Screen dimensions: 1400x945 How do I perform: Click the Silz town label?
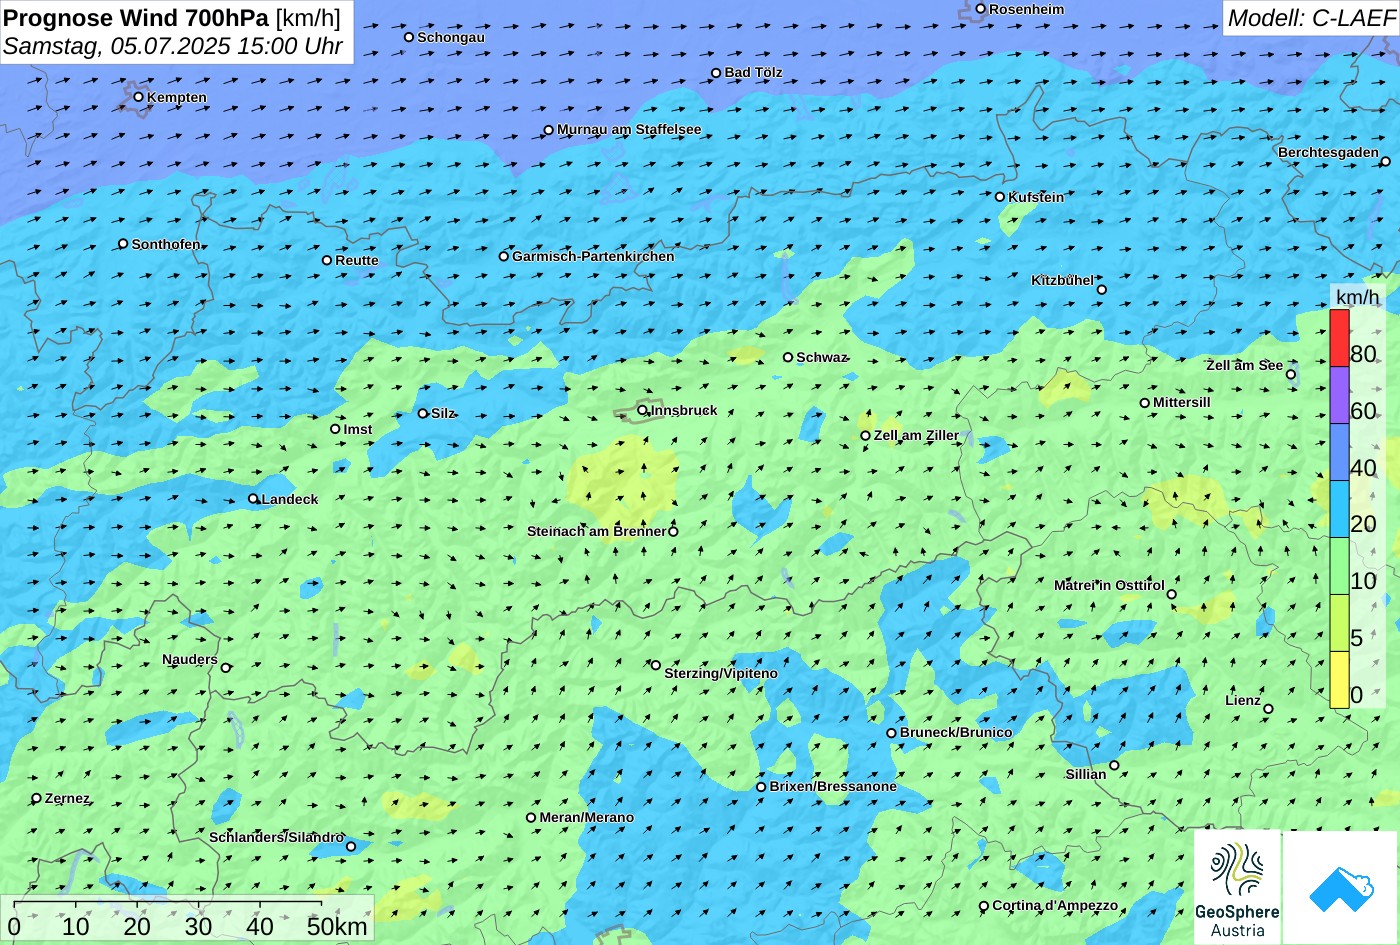[x=443, y=413]
